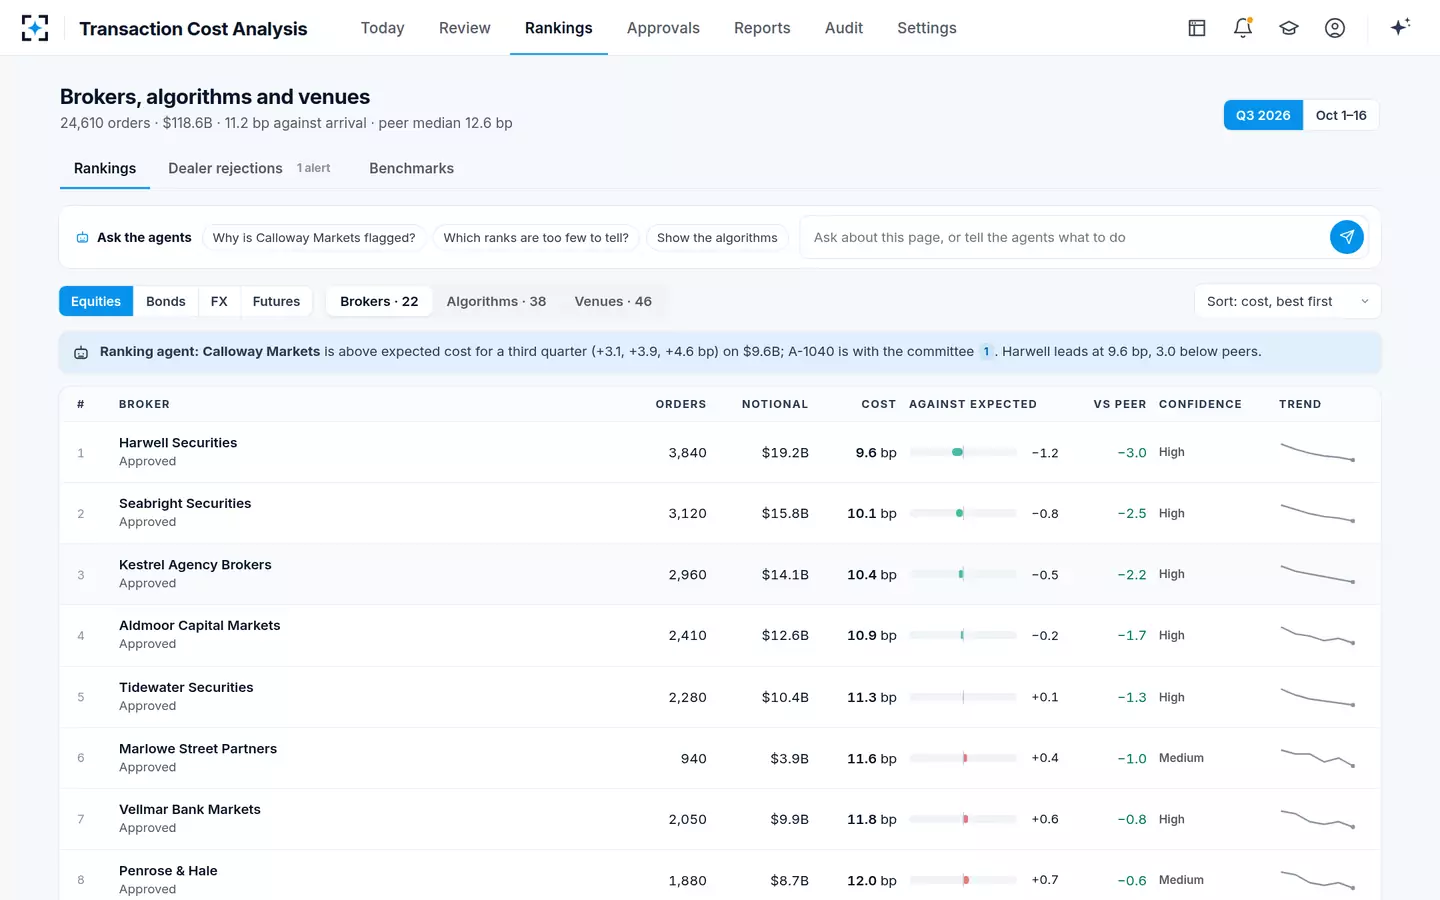1440x900 pixels.
Task: Select the Oct 1–16 period
Action: [1341, 115]
